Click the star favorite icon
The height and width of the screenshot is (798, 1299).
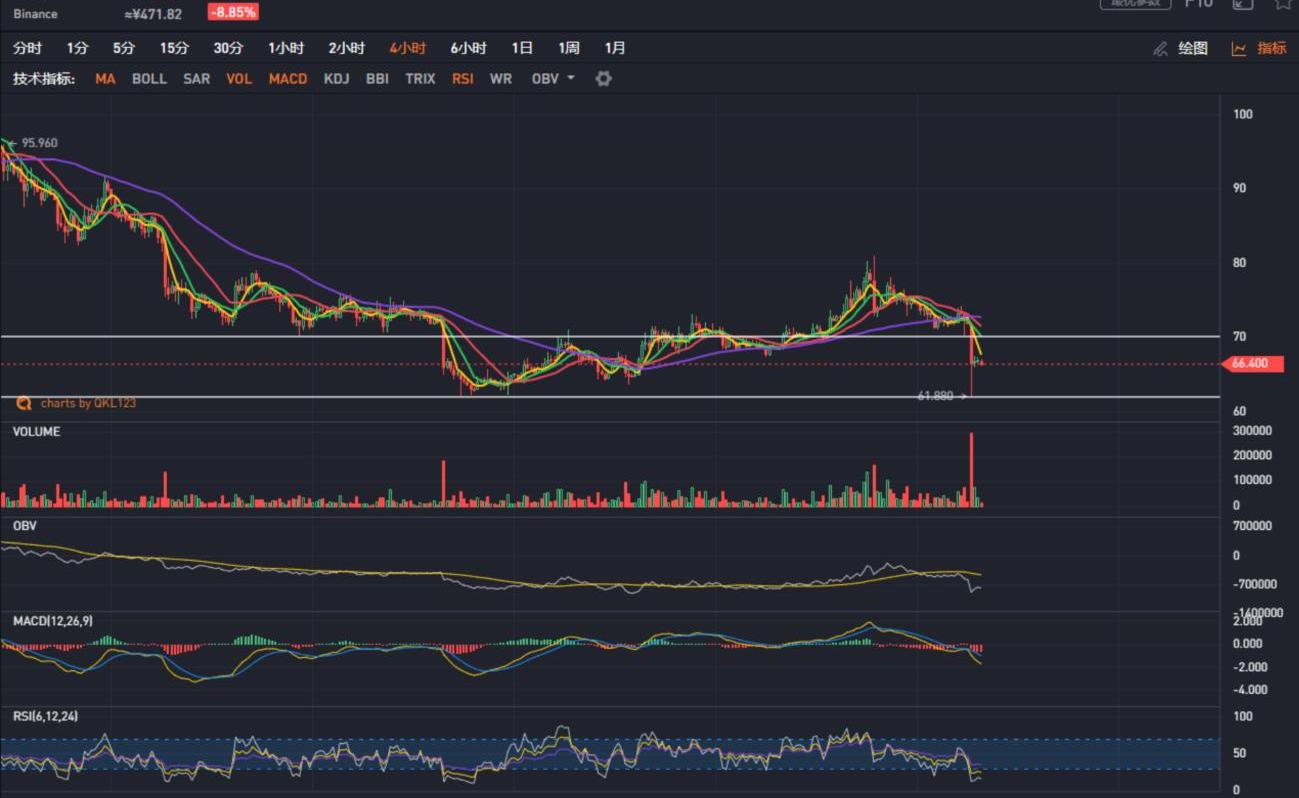pos(1282,4)
